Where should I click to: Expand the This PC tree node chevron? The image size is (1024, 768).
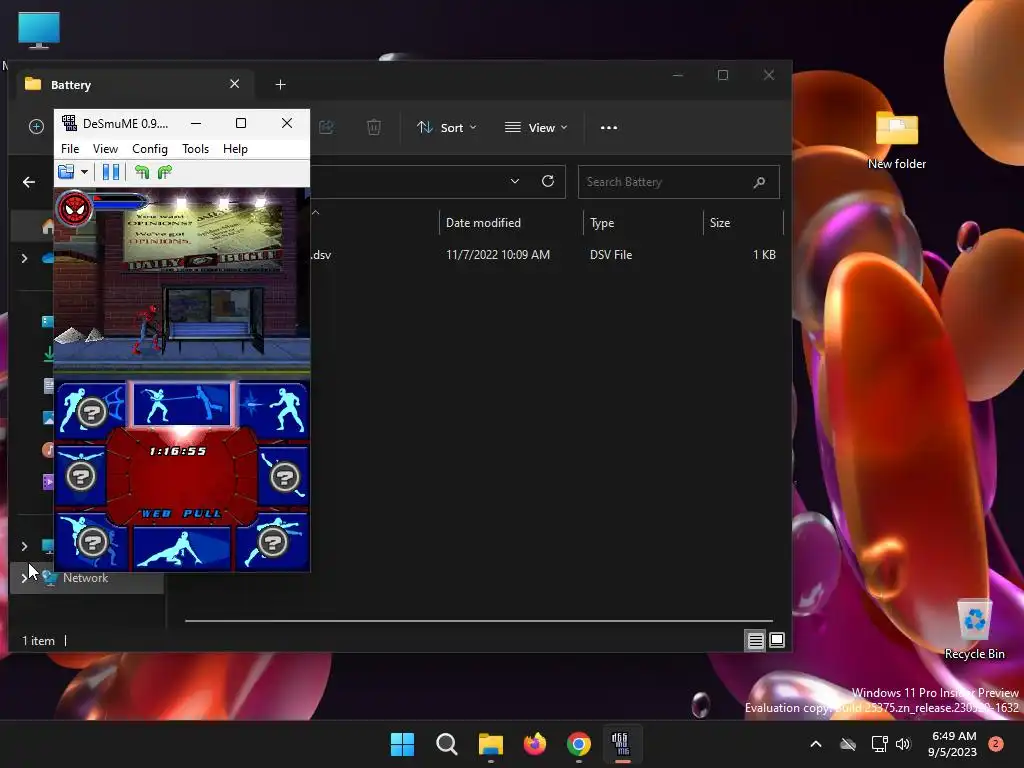tap(25, 546)
